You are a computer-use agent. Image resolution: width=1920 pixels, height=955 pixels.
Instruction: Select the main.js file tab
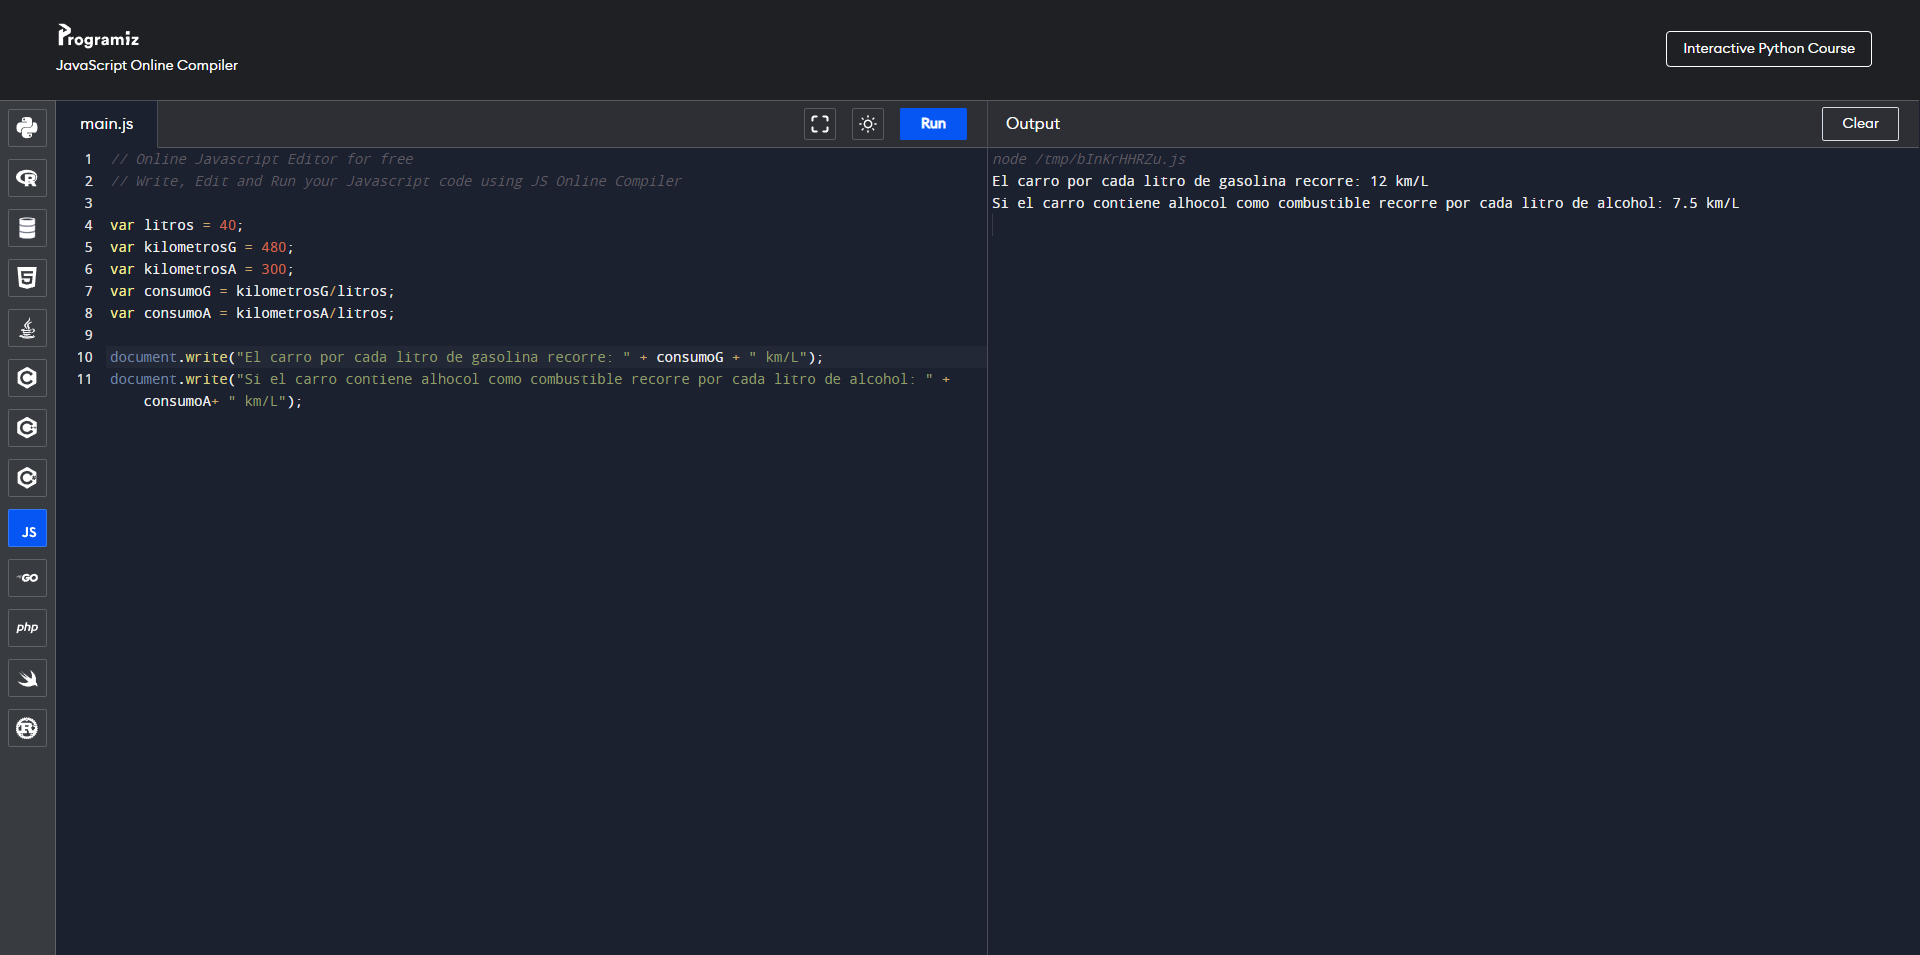pos(107,124)
